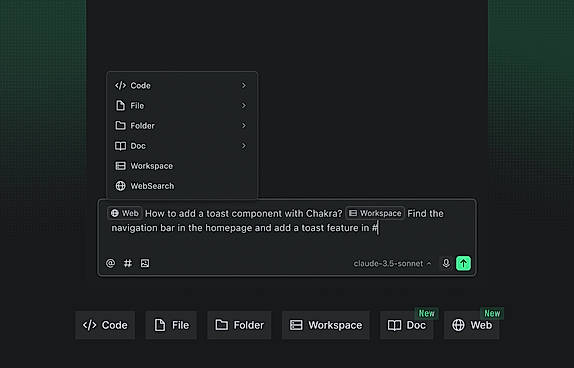Open the claude-3.5-sonnet model selector
Viewport: 574px width, 368px height.
(392, 263)
